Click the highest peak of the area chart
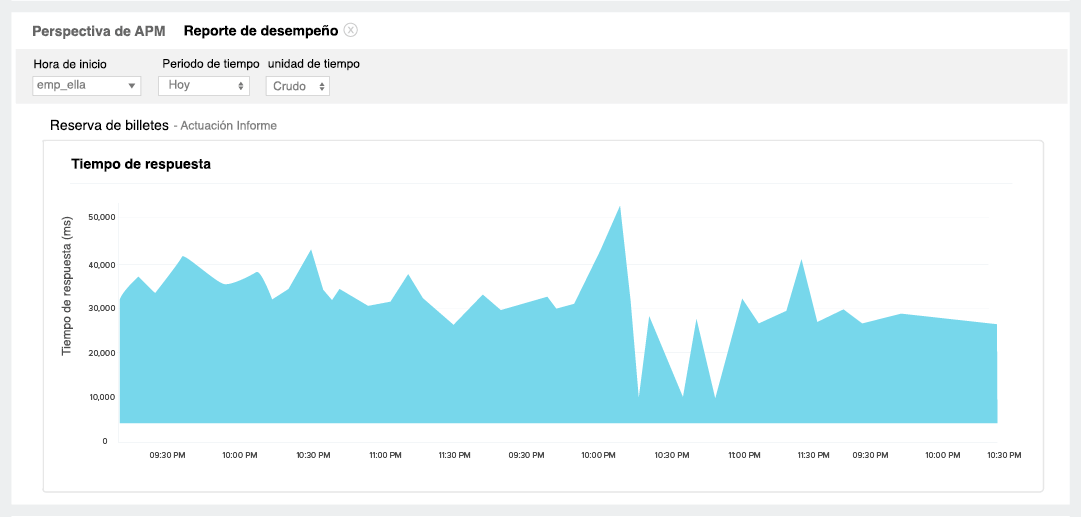Viewport: 1081px width, 517px height. click(620, 207)
